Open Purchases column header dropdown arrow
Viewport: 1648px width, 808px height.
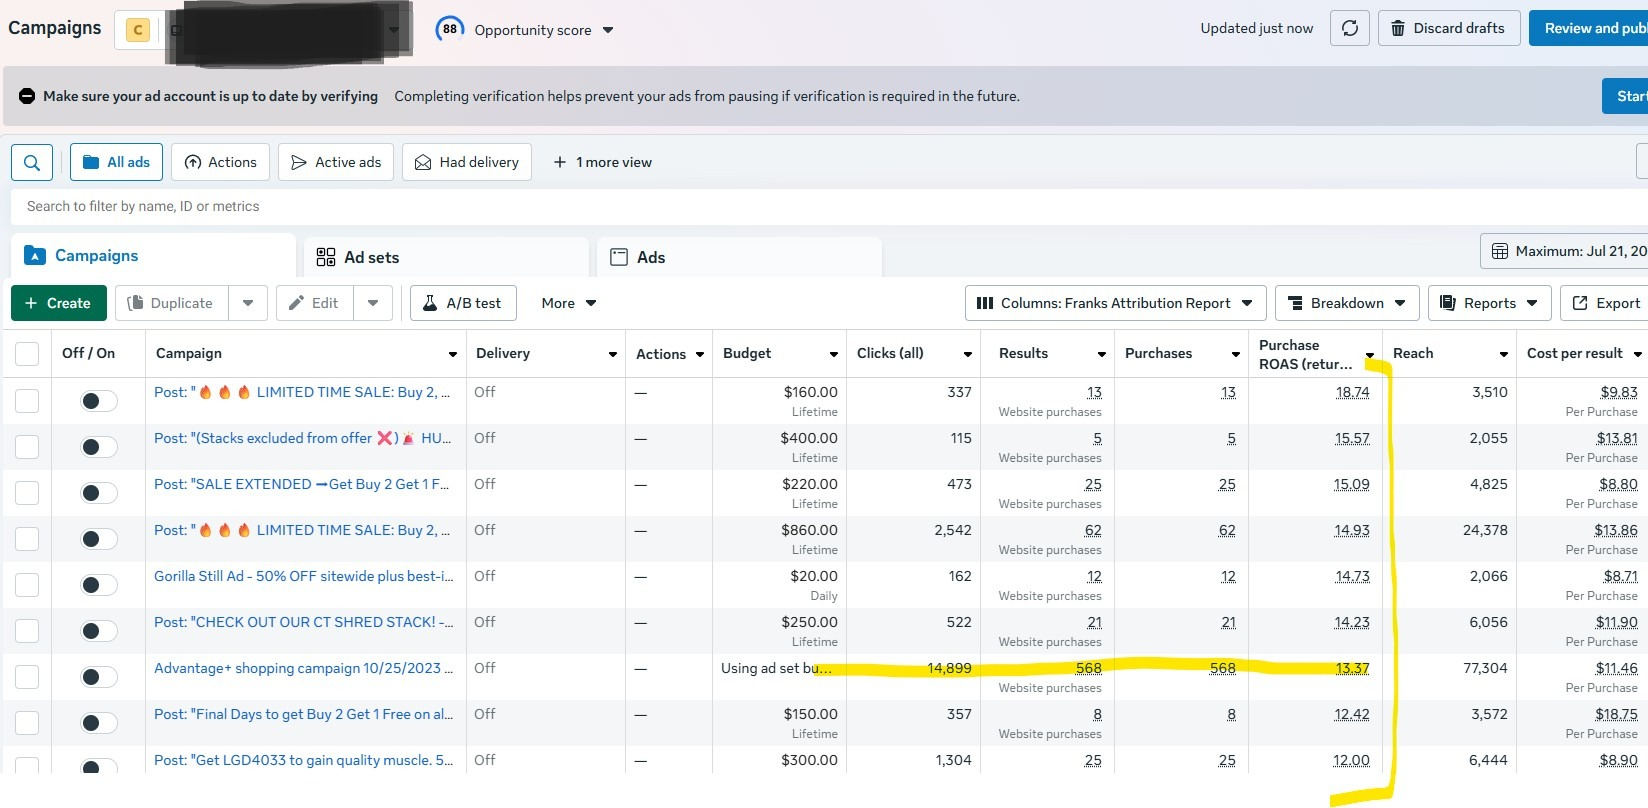[x=1235, y=354]
